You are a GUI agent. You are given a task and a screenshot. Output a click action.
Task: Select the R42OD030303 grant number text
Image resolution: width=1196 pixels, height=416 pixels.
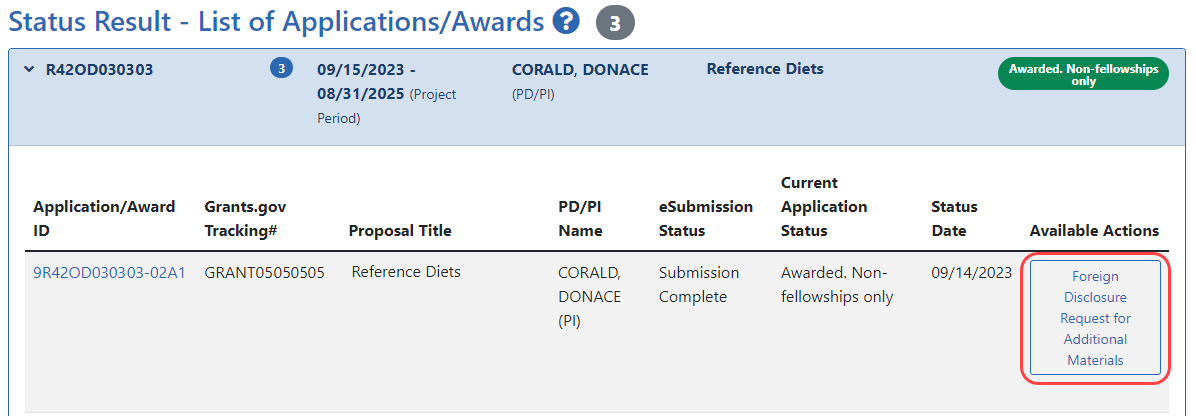[100, 70]
